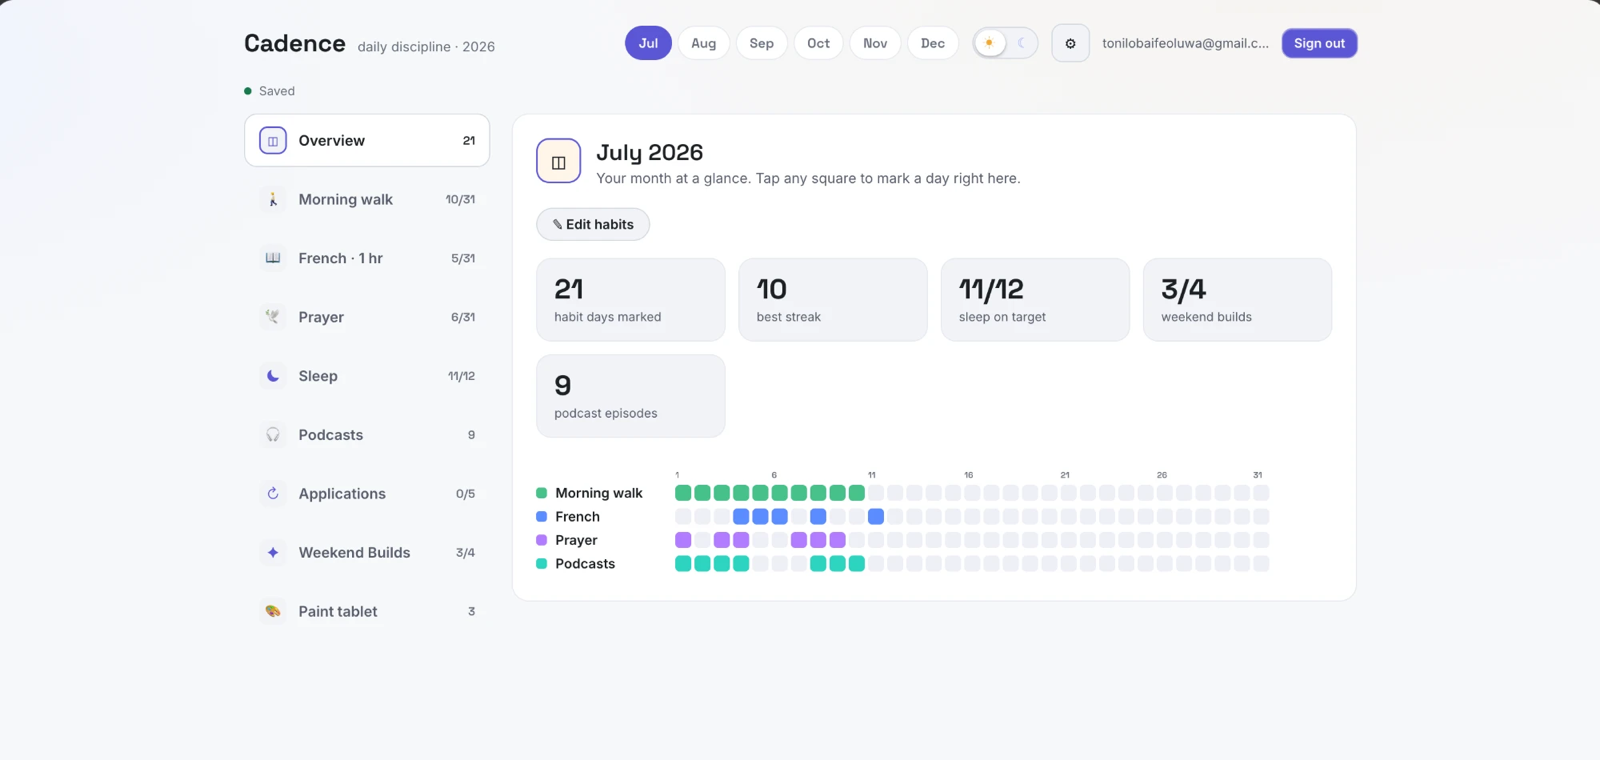The width and height of the screenshot is (1600, 760).
Task: Select the '10 best streak' stat card
Action: pos(833,300)
